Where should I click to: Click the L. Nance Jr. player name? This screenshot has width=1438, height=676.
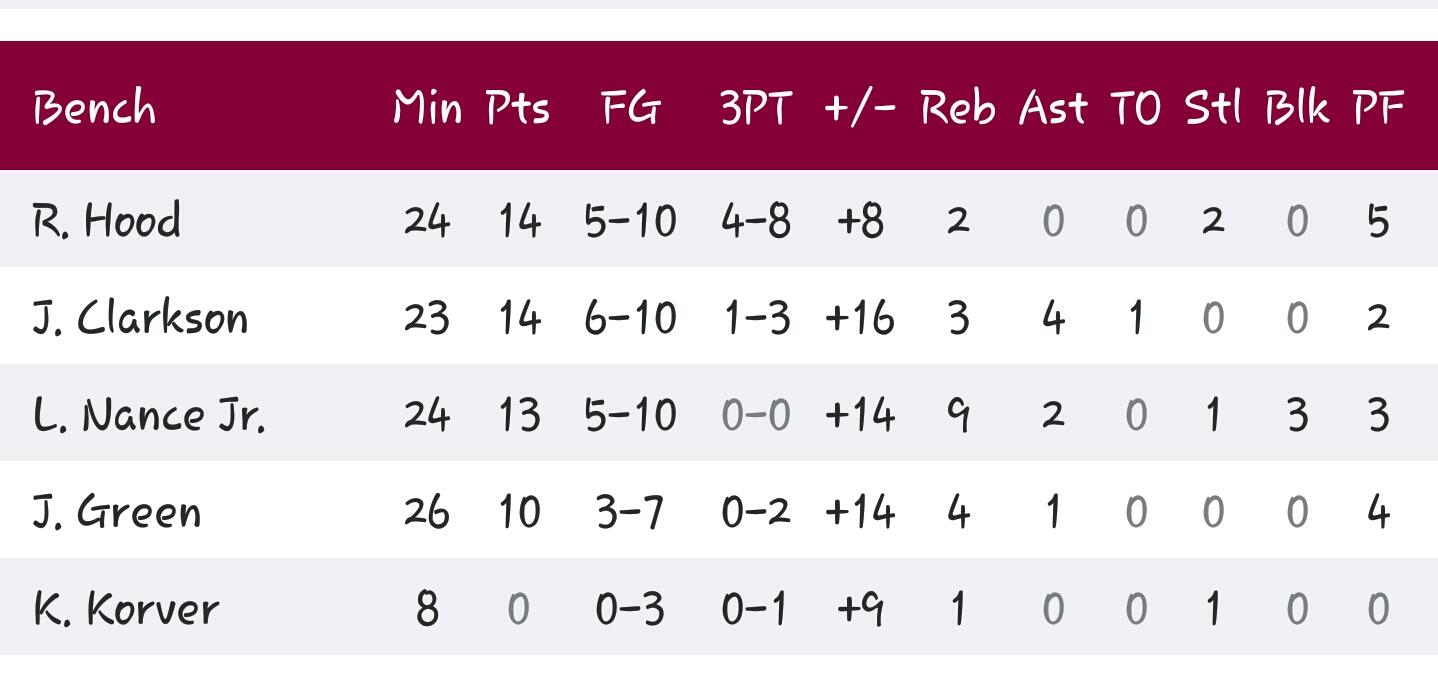pos(149,414)
